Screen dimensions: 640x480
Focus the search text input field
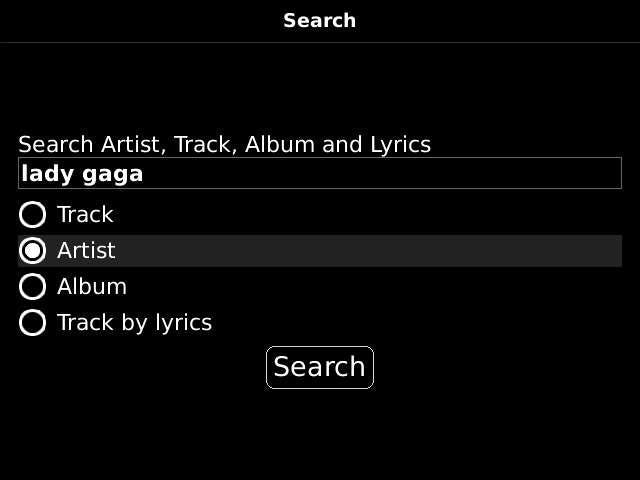tap(320, 174)
